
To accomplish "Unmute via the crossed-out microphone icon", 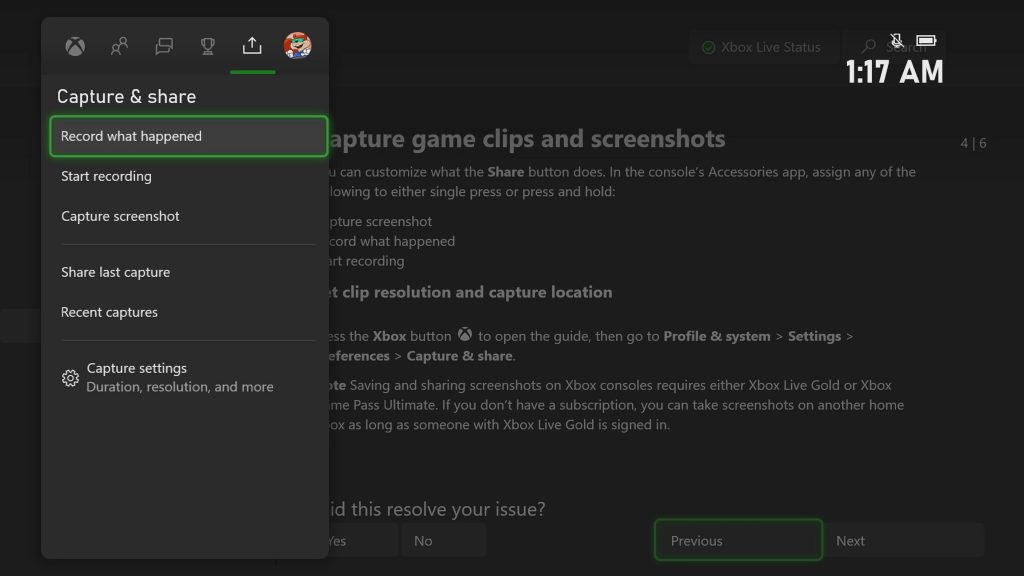I will pos(897,41).
